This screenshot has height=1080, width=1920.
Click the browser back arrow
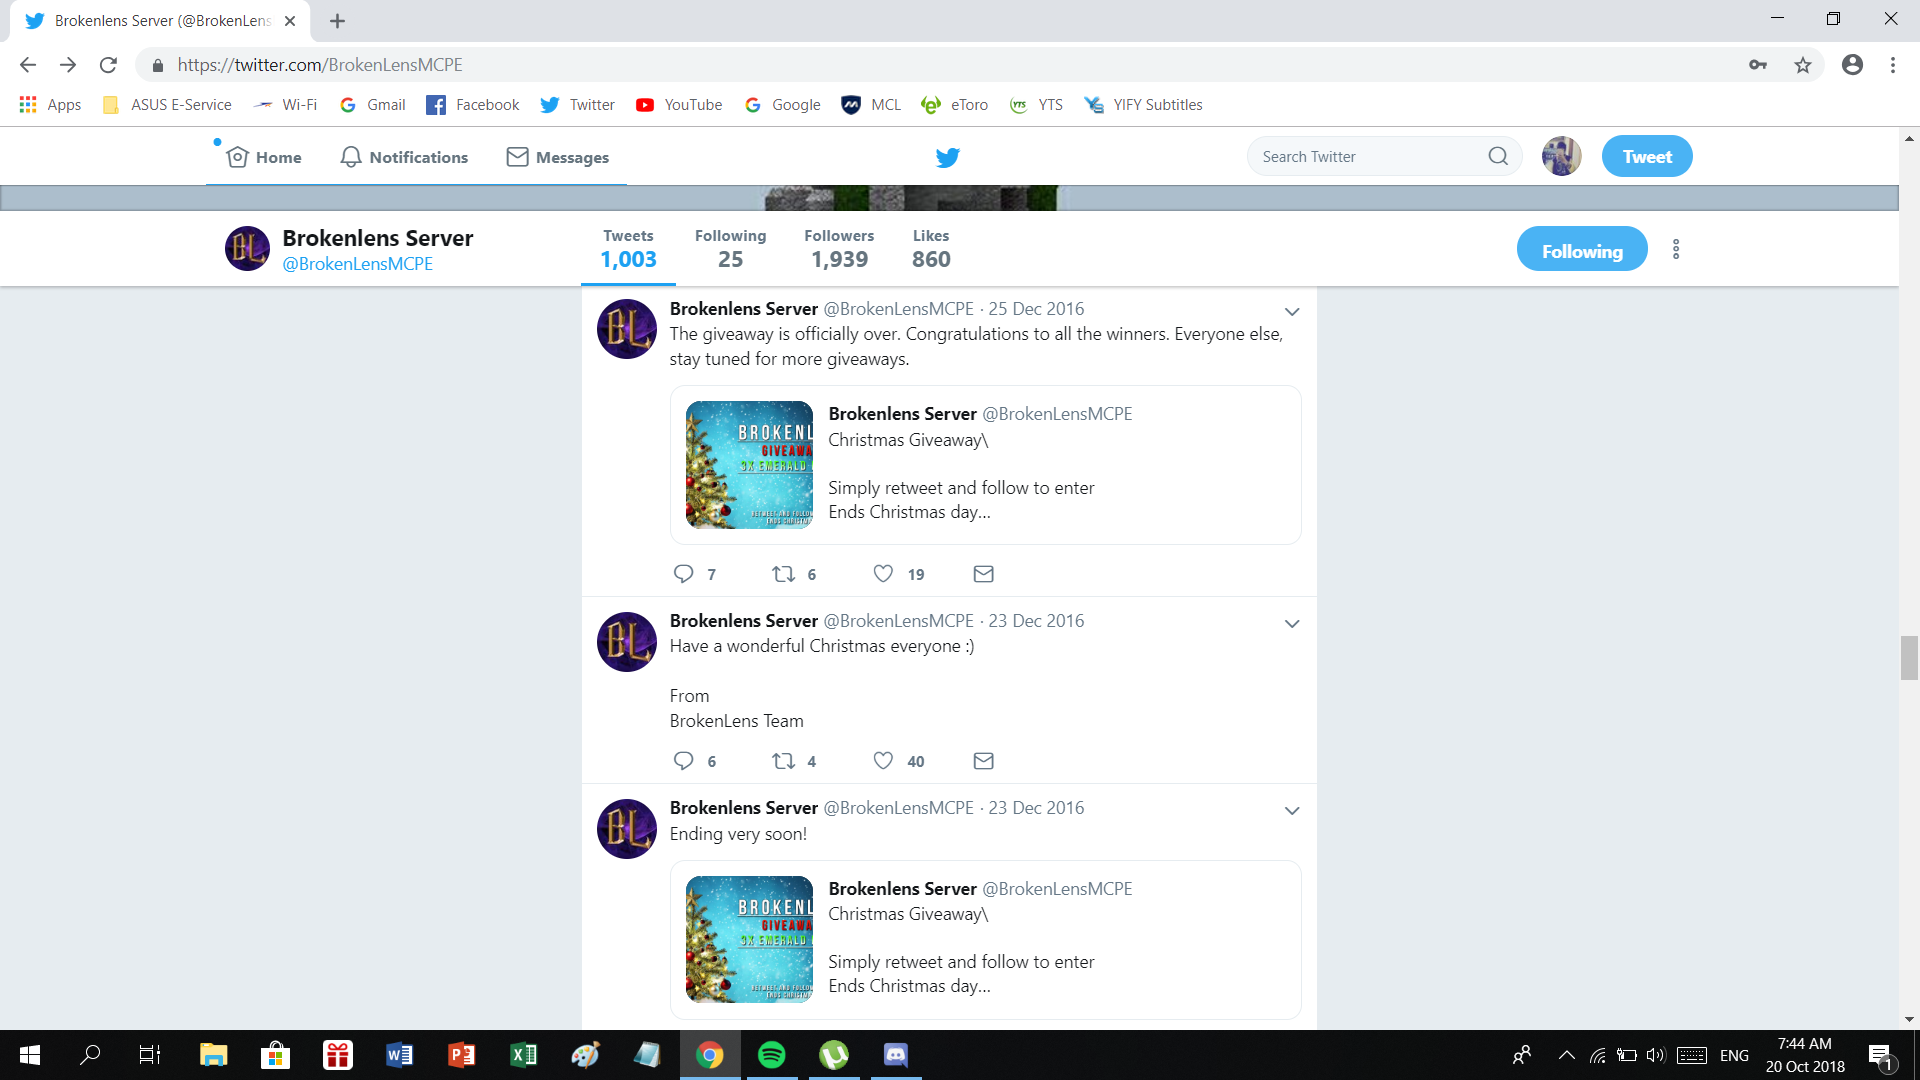[27, 65]
